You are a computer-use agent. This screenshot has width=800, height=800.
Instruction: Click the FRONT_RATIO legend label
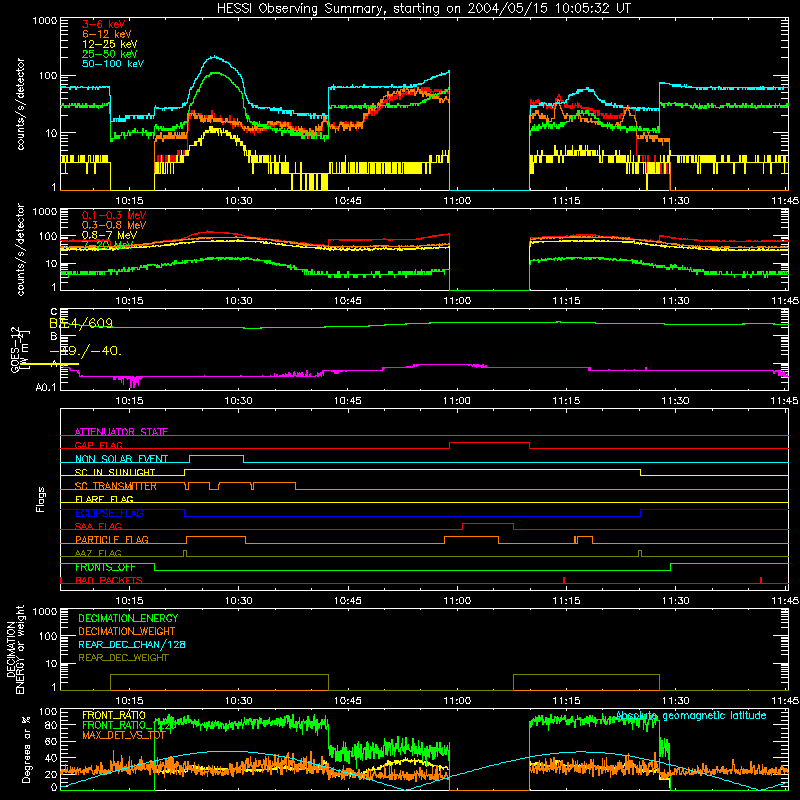pyautogui.click(x=114, y=715)
